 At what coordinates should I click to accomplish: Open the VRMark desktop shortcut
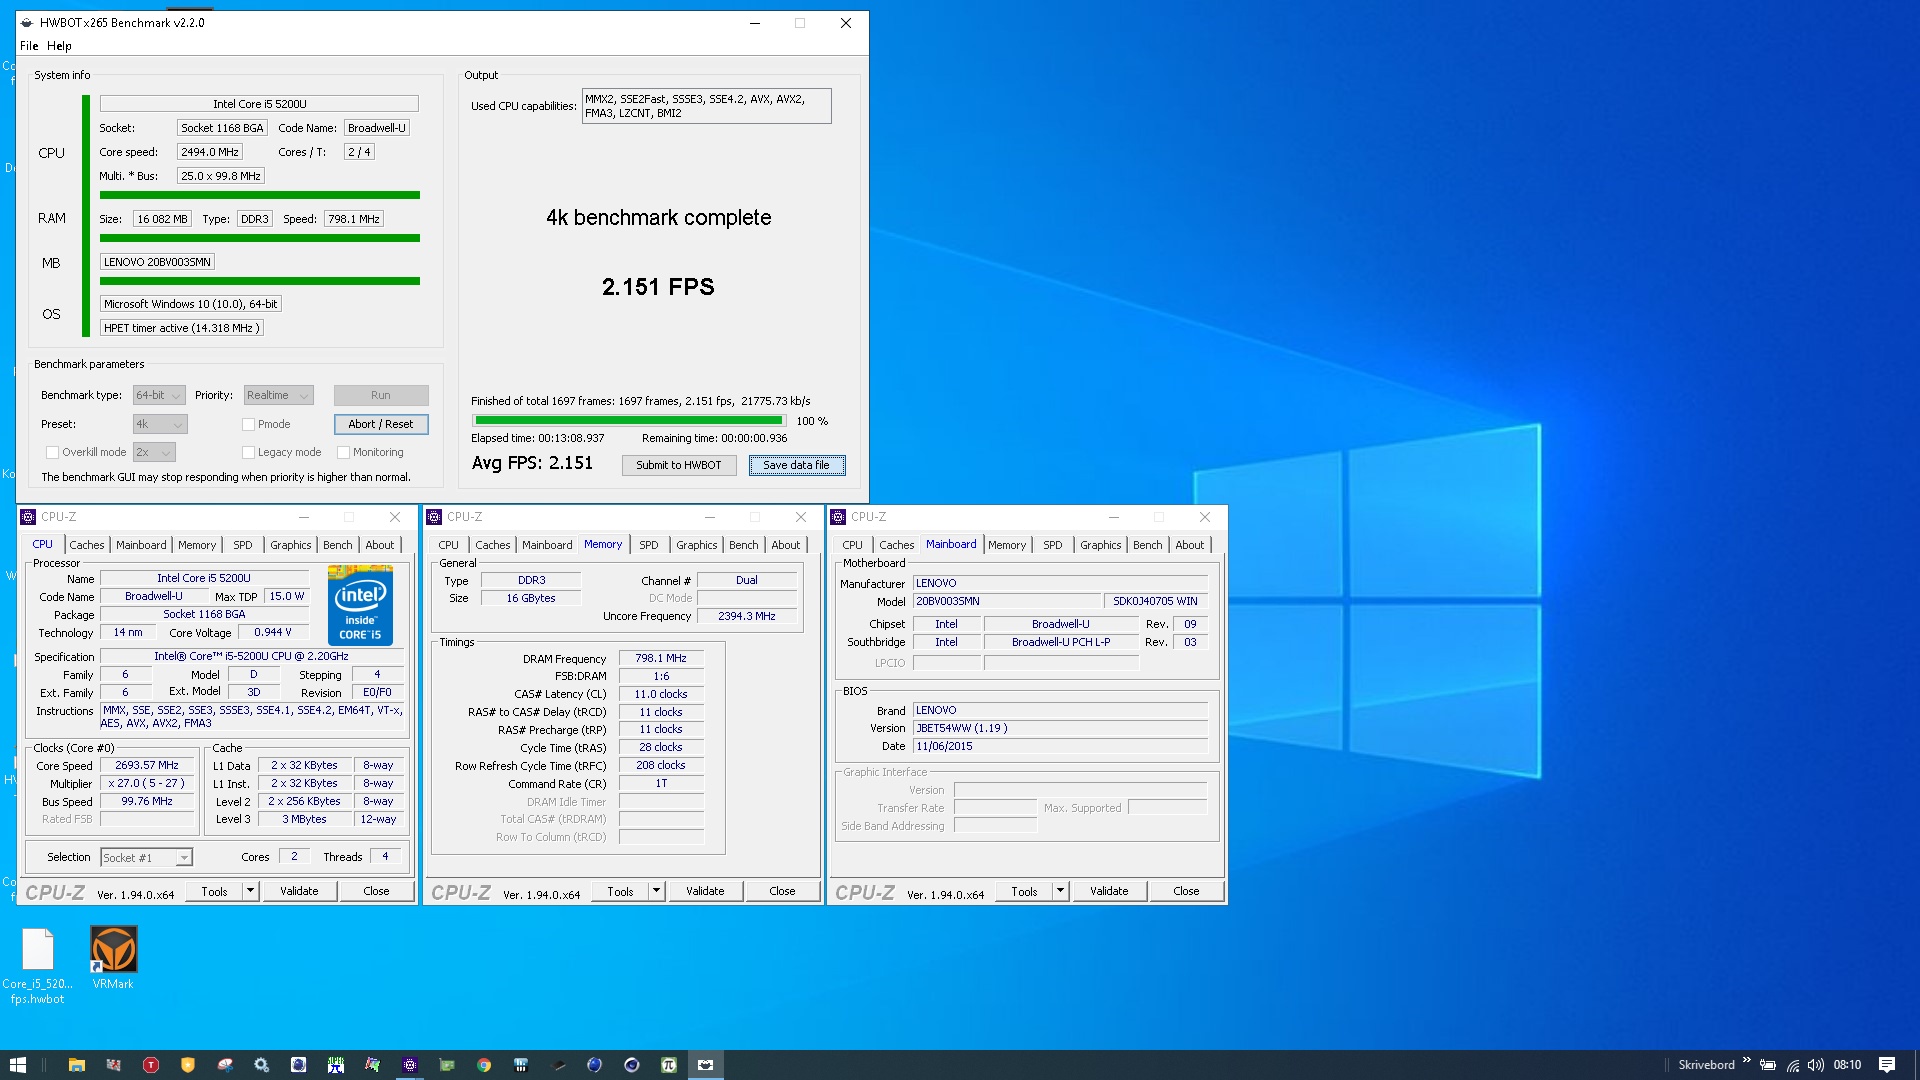tap(113, 957)
